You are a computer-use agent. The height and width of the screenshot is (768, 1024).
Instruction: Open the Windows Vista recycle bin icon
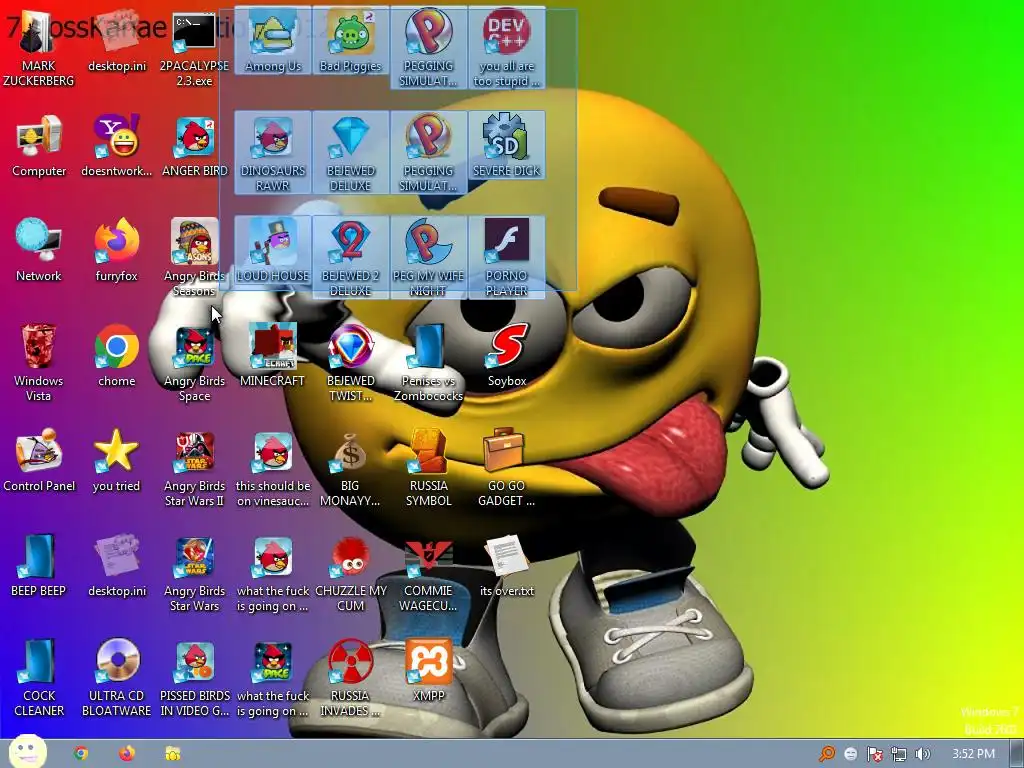39,362
